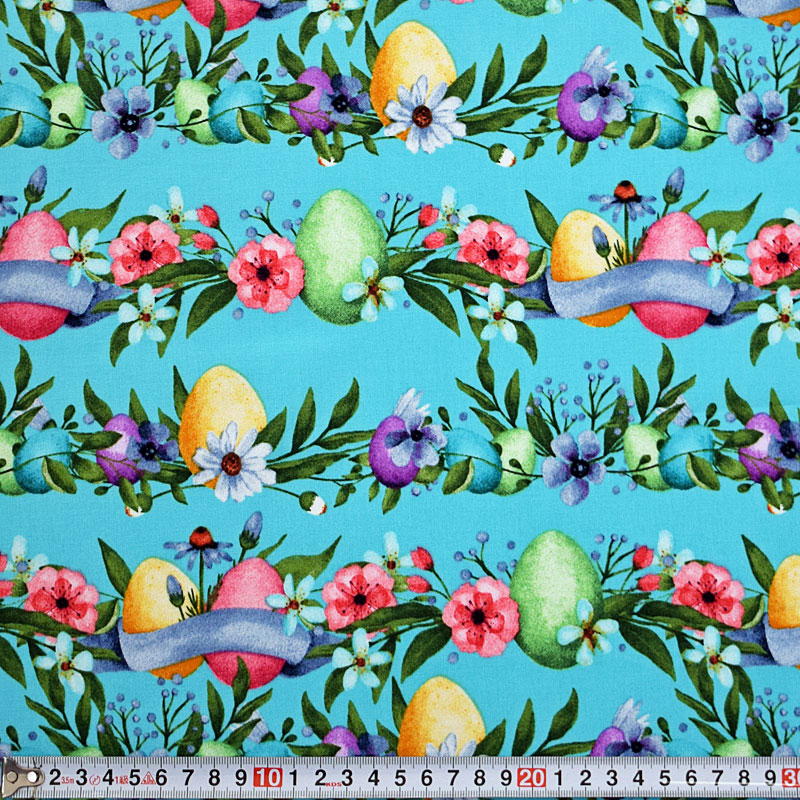Click the red 10 marker on ruler
The width and height of the screenshot is (800, 800).
[267, 778]
